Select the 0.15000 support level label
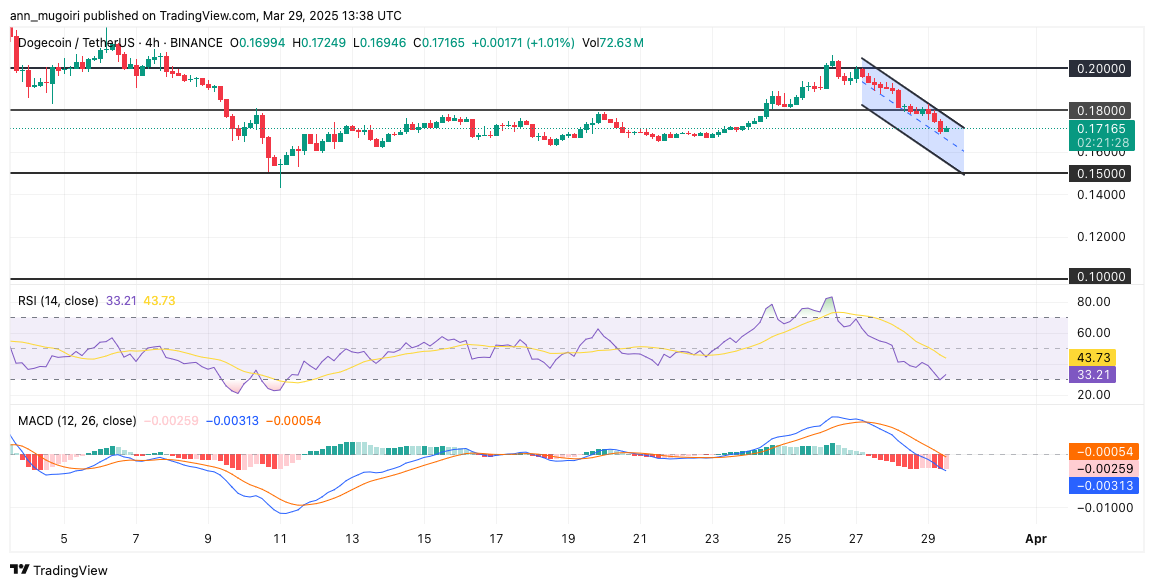1154x587 pixels. point(1100,173)
